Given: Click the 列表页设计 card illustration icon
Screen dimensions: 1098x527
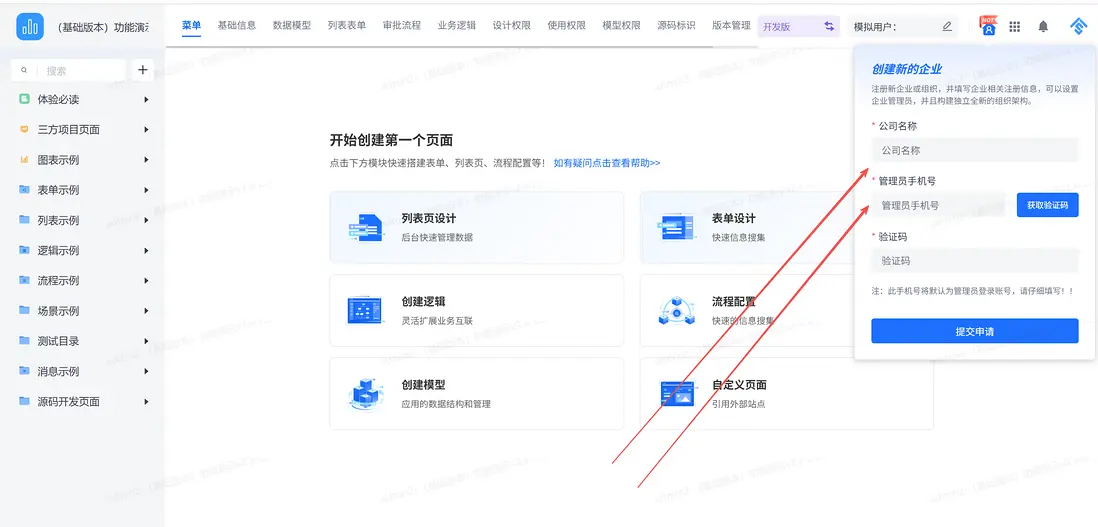Looking at the screenshot, I should tap(366, 227).
